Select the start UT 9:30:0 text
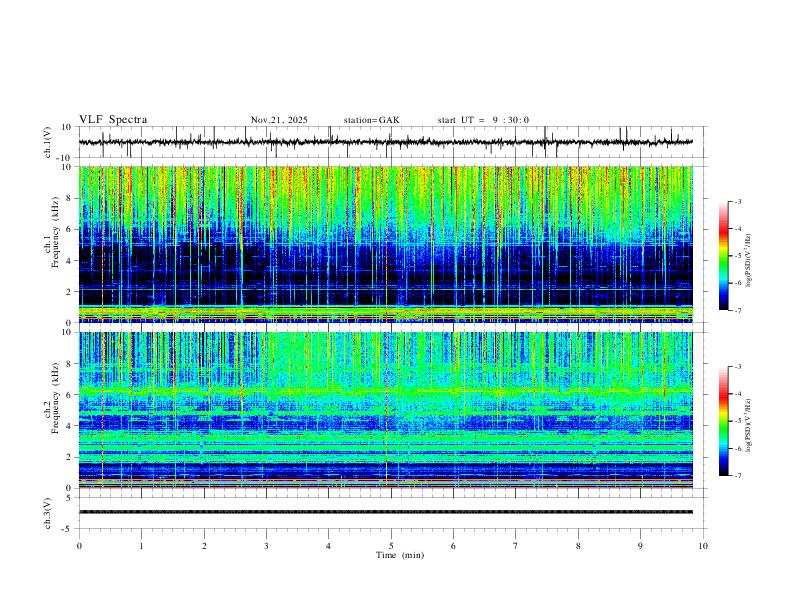792x612 pixels. 483,120
